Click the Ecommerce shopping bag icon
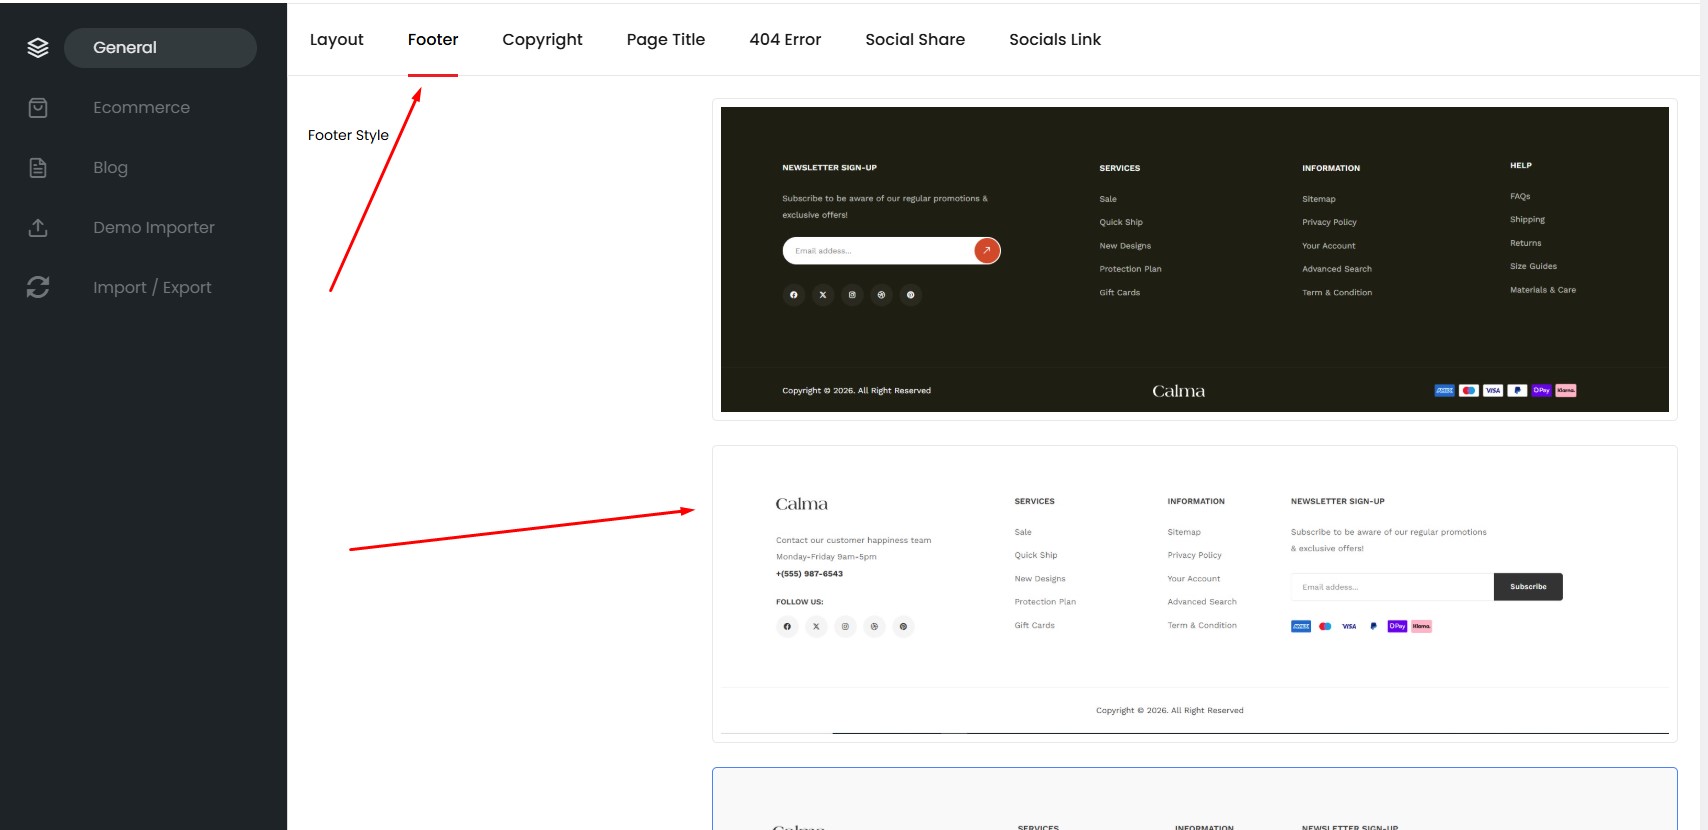The image size is (1708, 830). tap(38, 108)
